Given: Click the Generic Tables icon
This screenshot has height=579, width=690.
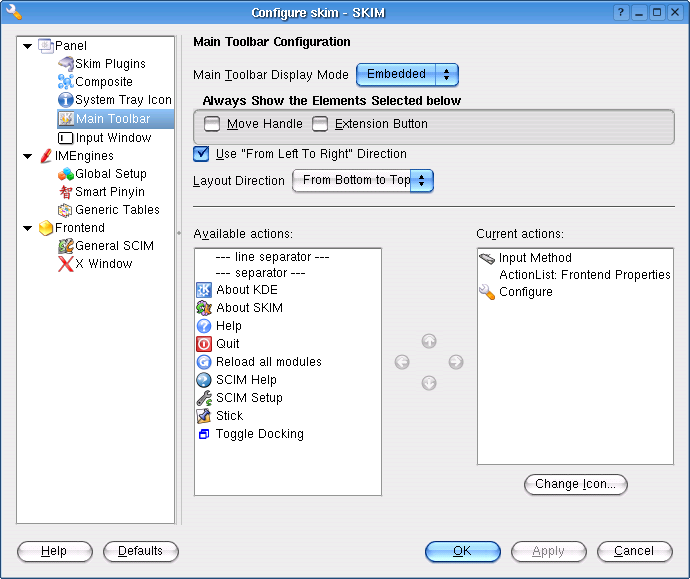Looking at the screenshot, I should [65, 210].
